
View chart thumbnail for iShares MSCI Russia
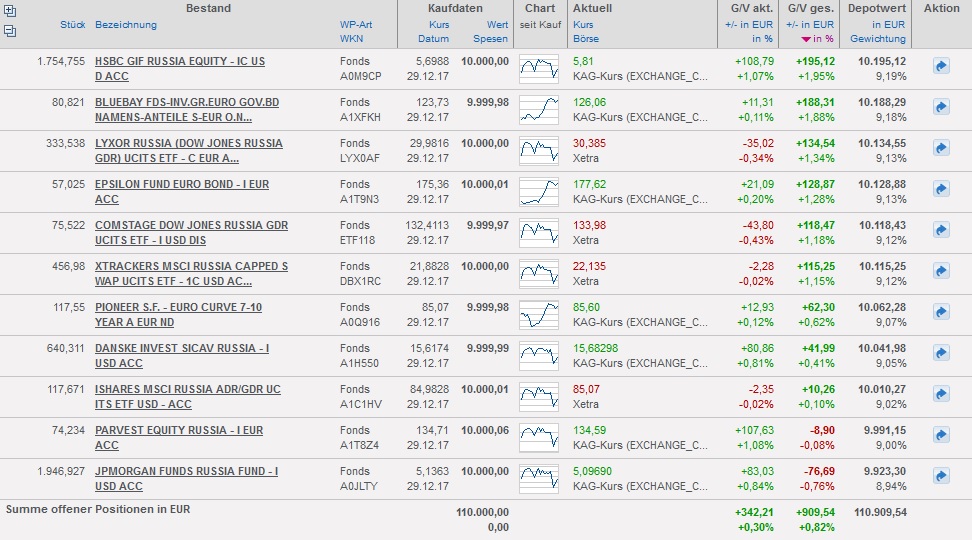tap(539, 396)
